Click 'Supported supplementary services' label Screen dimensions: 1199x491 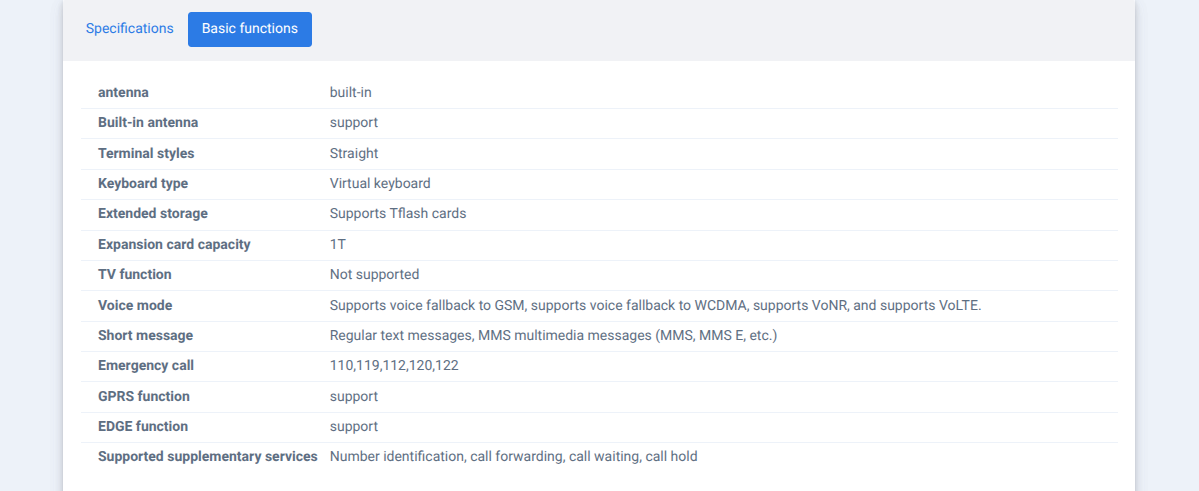point(208,457)
